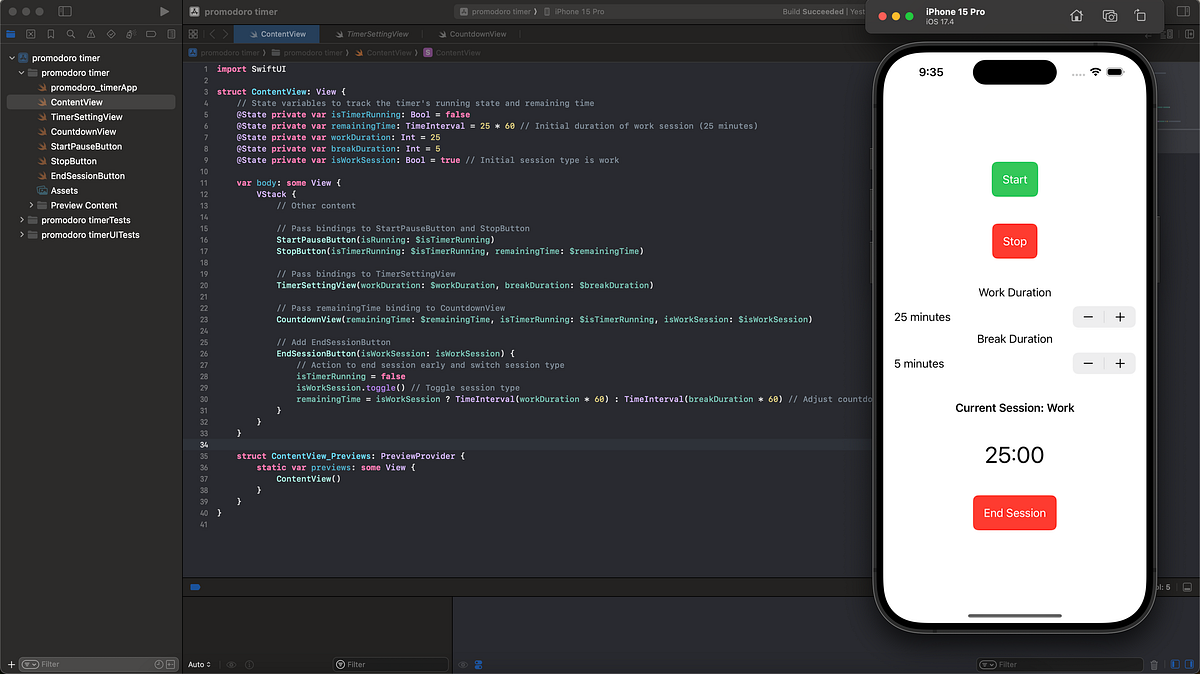Screen dimensions: 1200x674
Task: Run the project using the play button
Action: (164, 11)
